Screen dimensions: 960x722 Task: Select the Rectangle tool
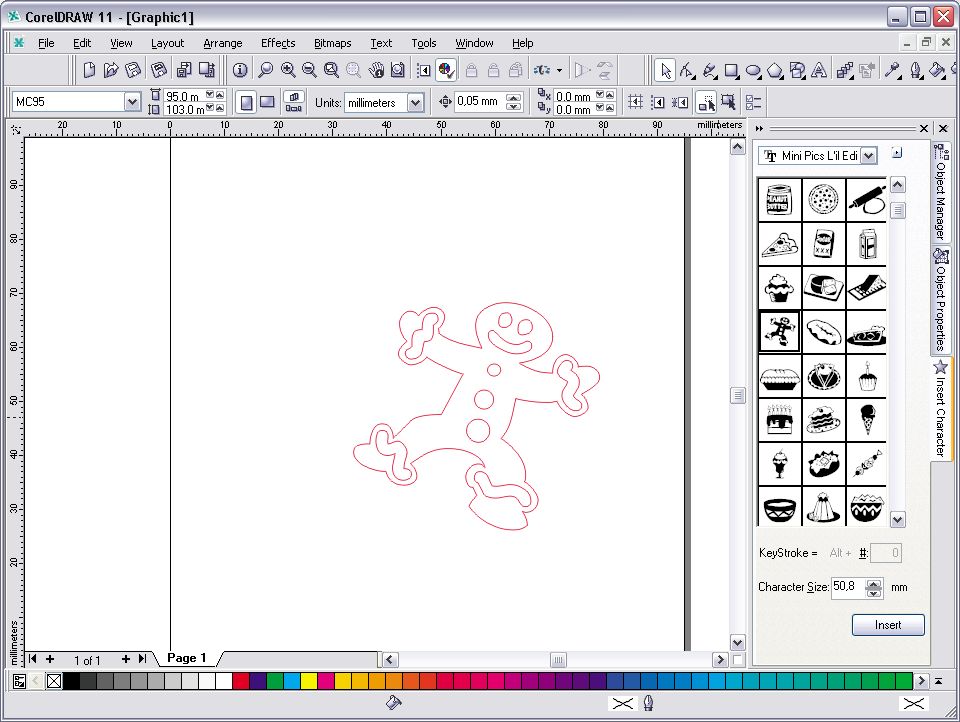[x=732, y=70]
